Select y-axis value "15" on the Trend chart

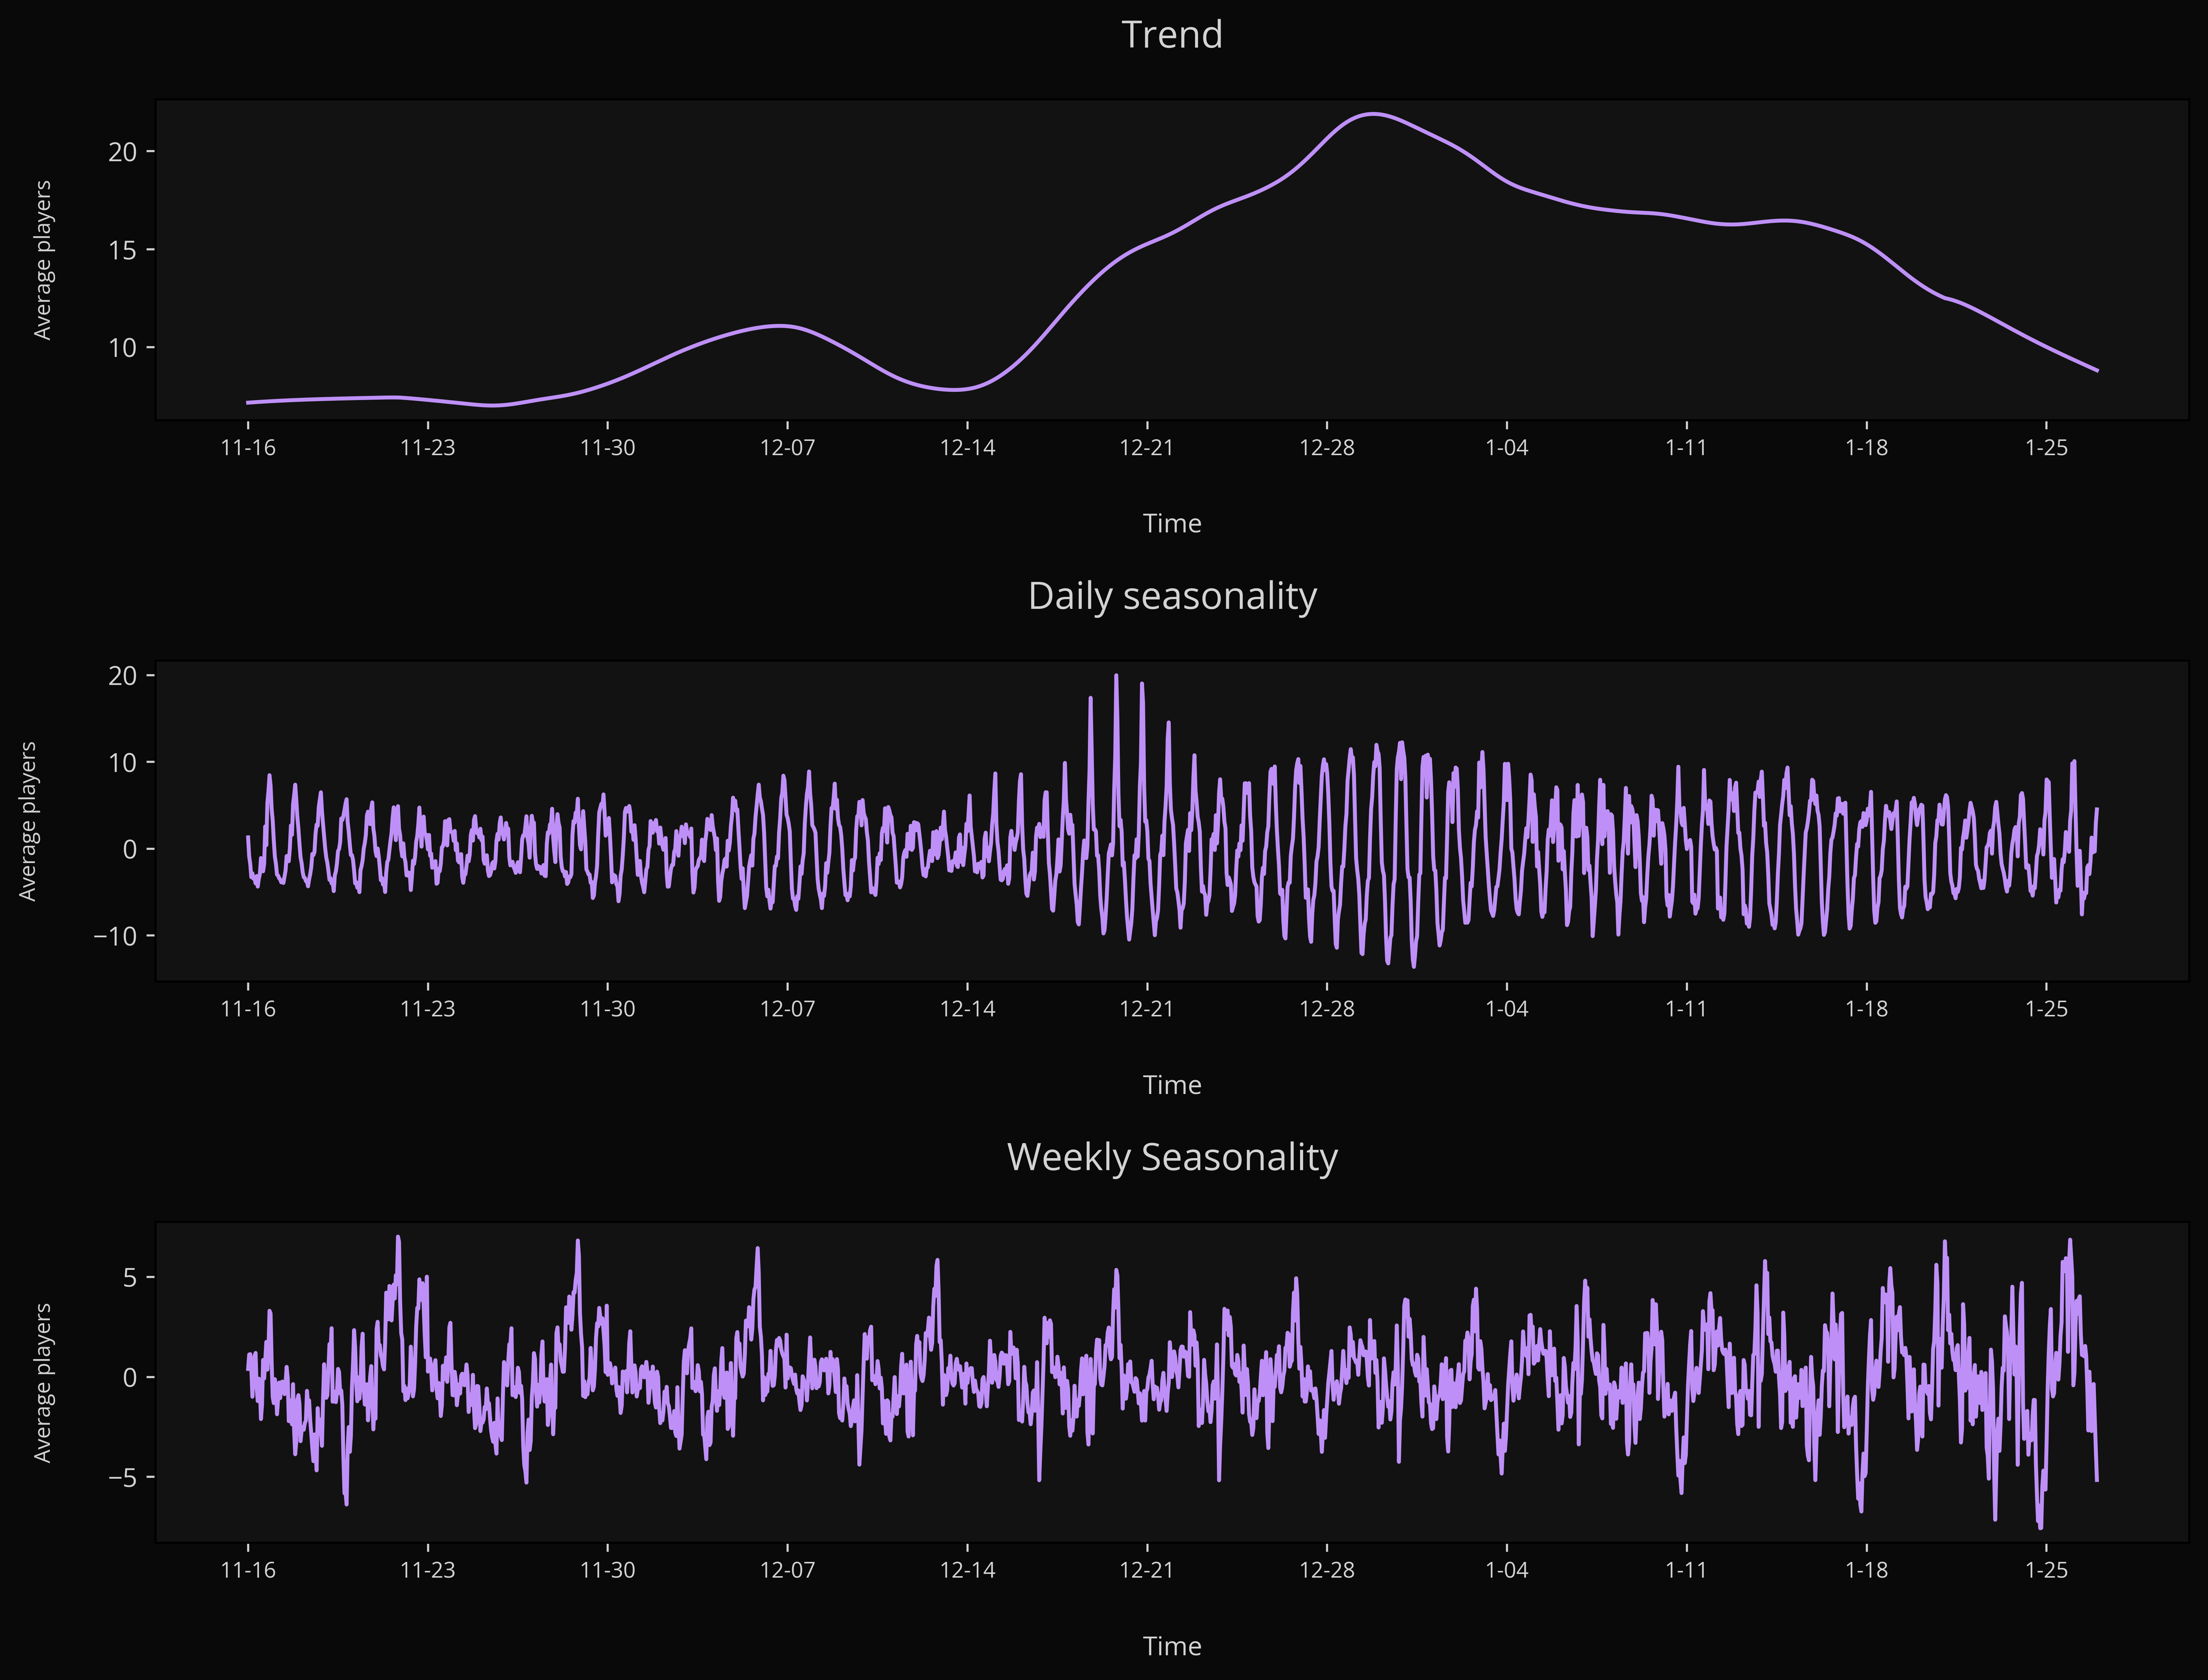(x=123, y=250)
